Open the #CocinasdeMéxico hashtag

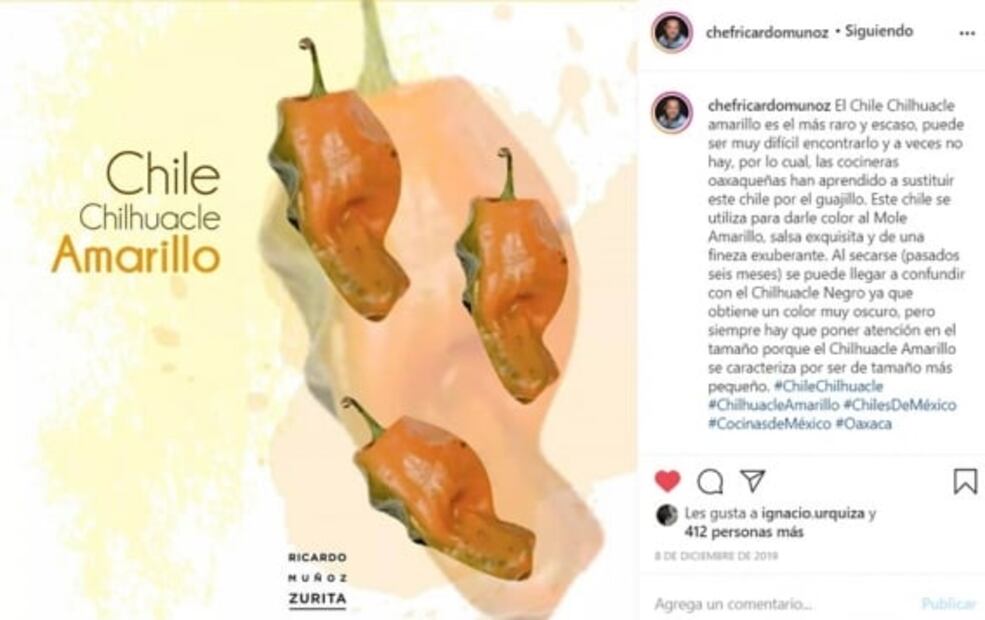tap(770, 423)
